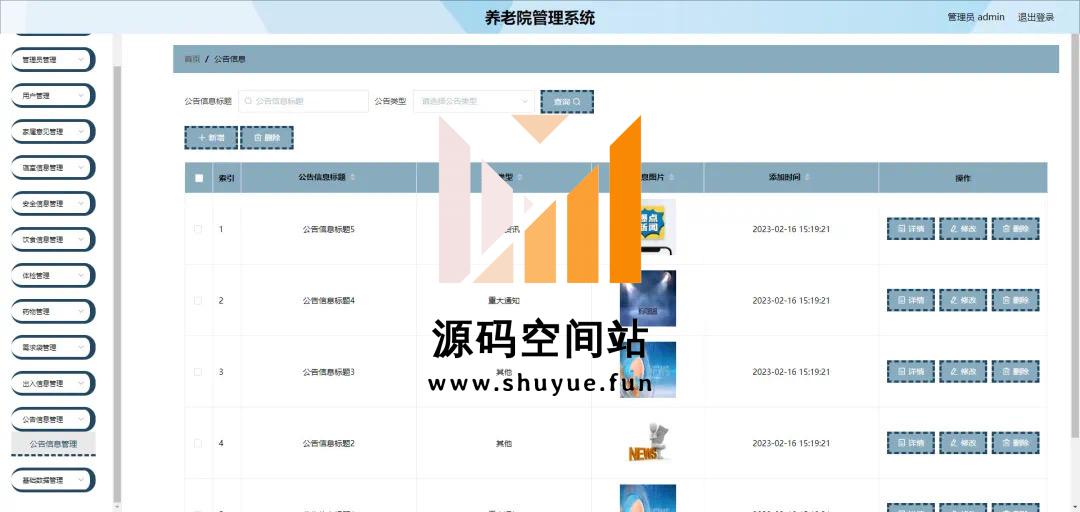Click the 删除 batch delete button above the table

click(x=267, y=138)
